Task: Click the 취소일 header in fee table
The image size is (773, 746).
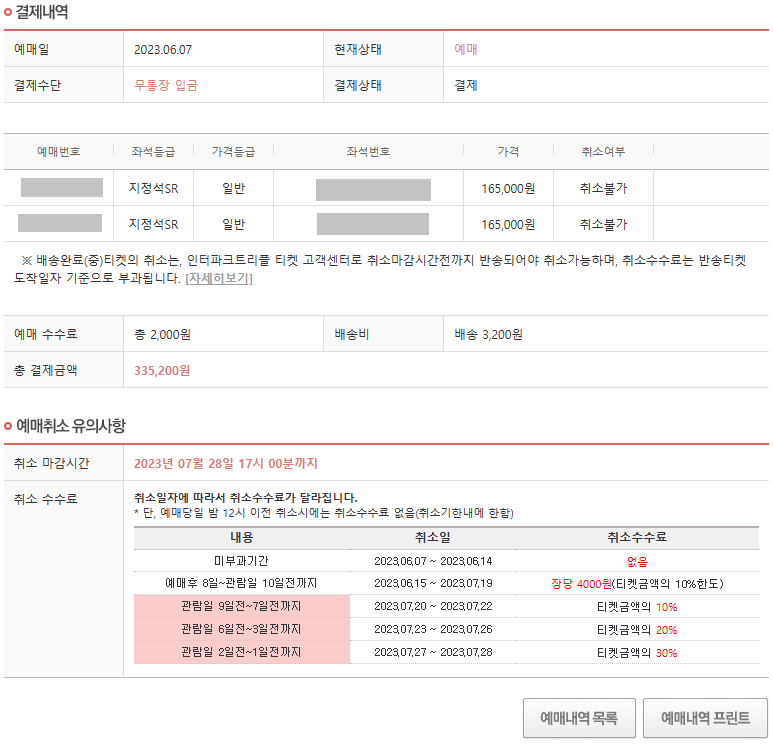Action: [x=433, y=537]
